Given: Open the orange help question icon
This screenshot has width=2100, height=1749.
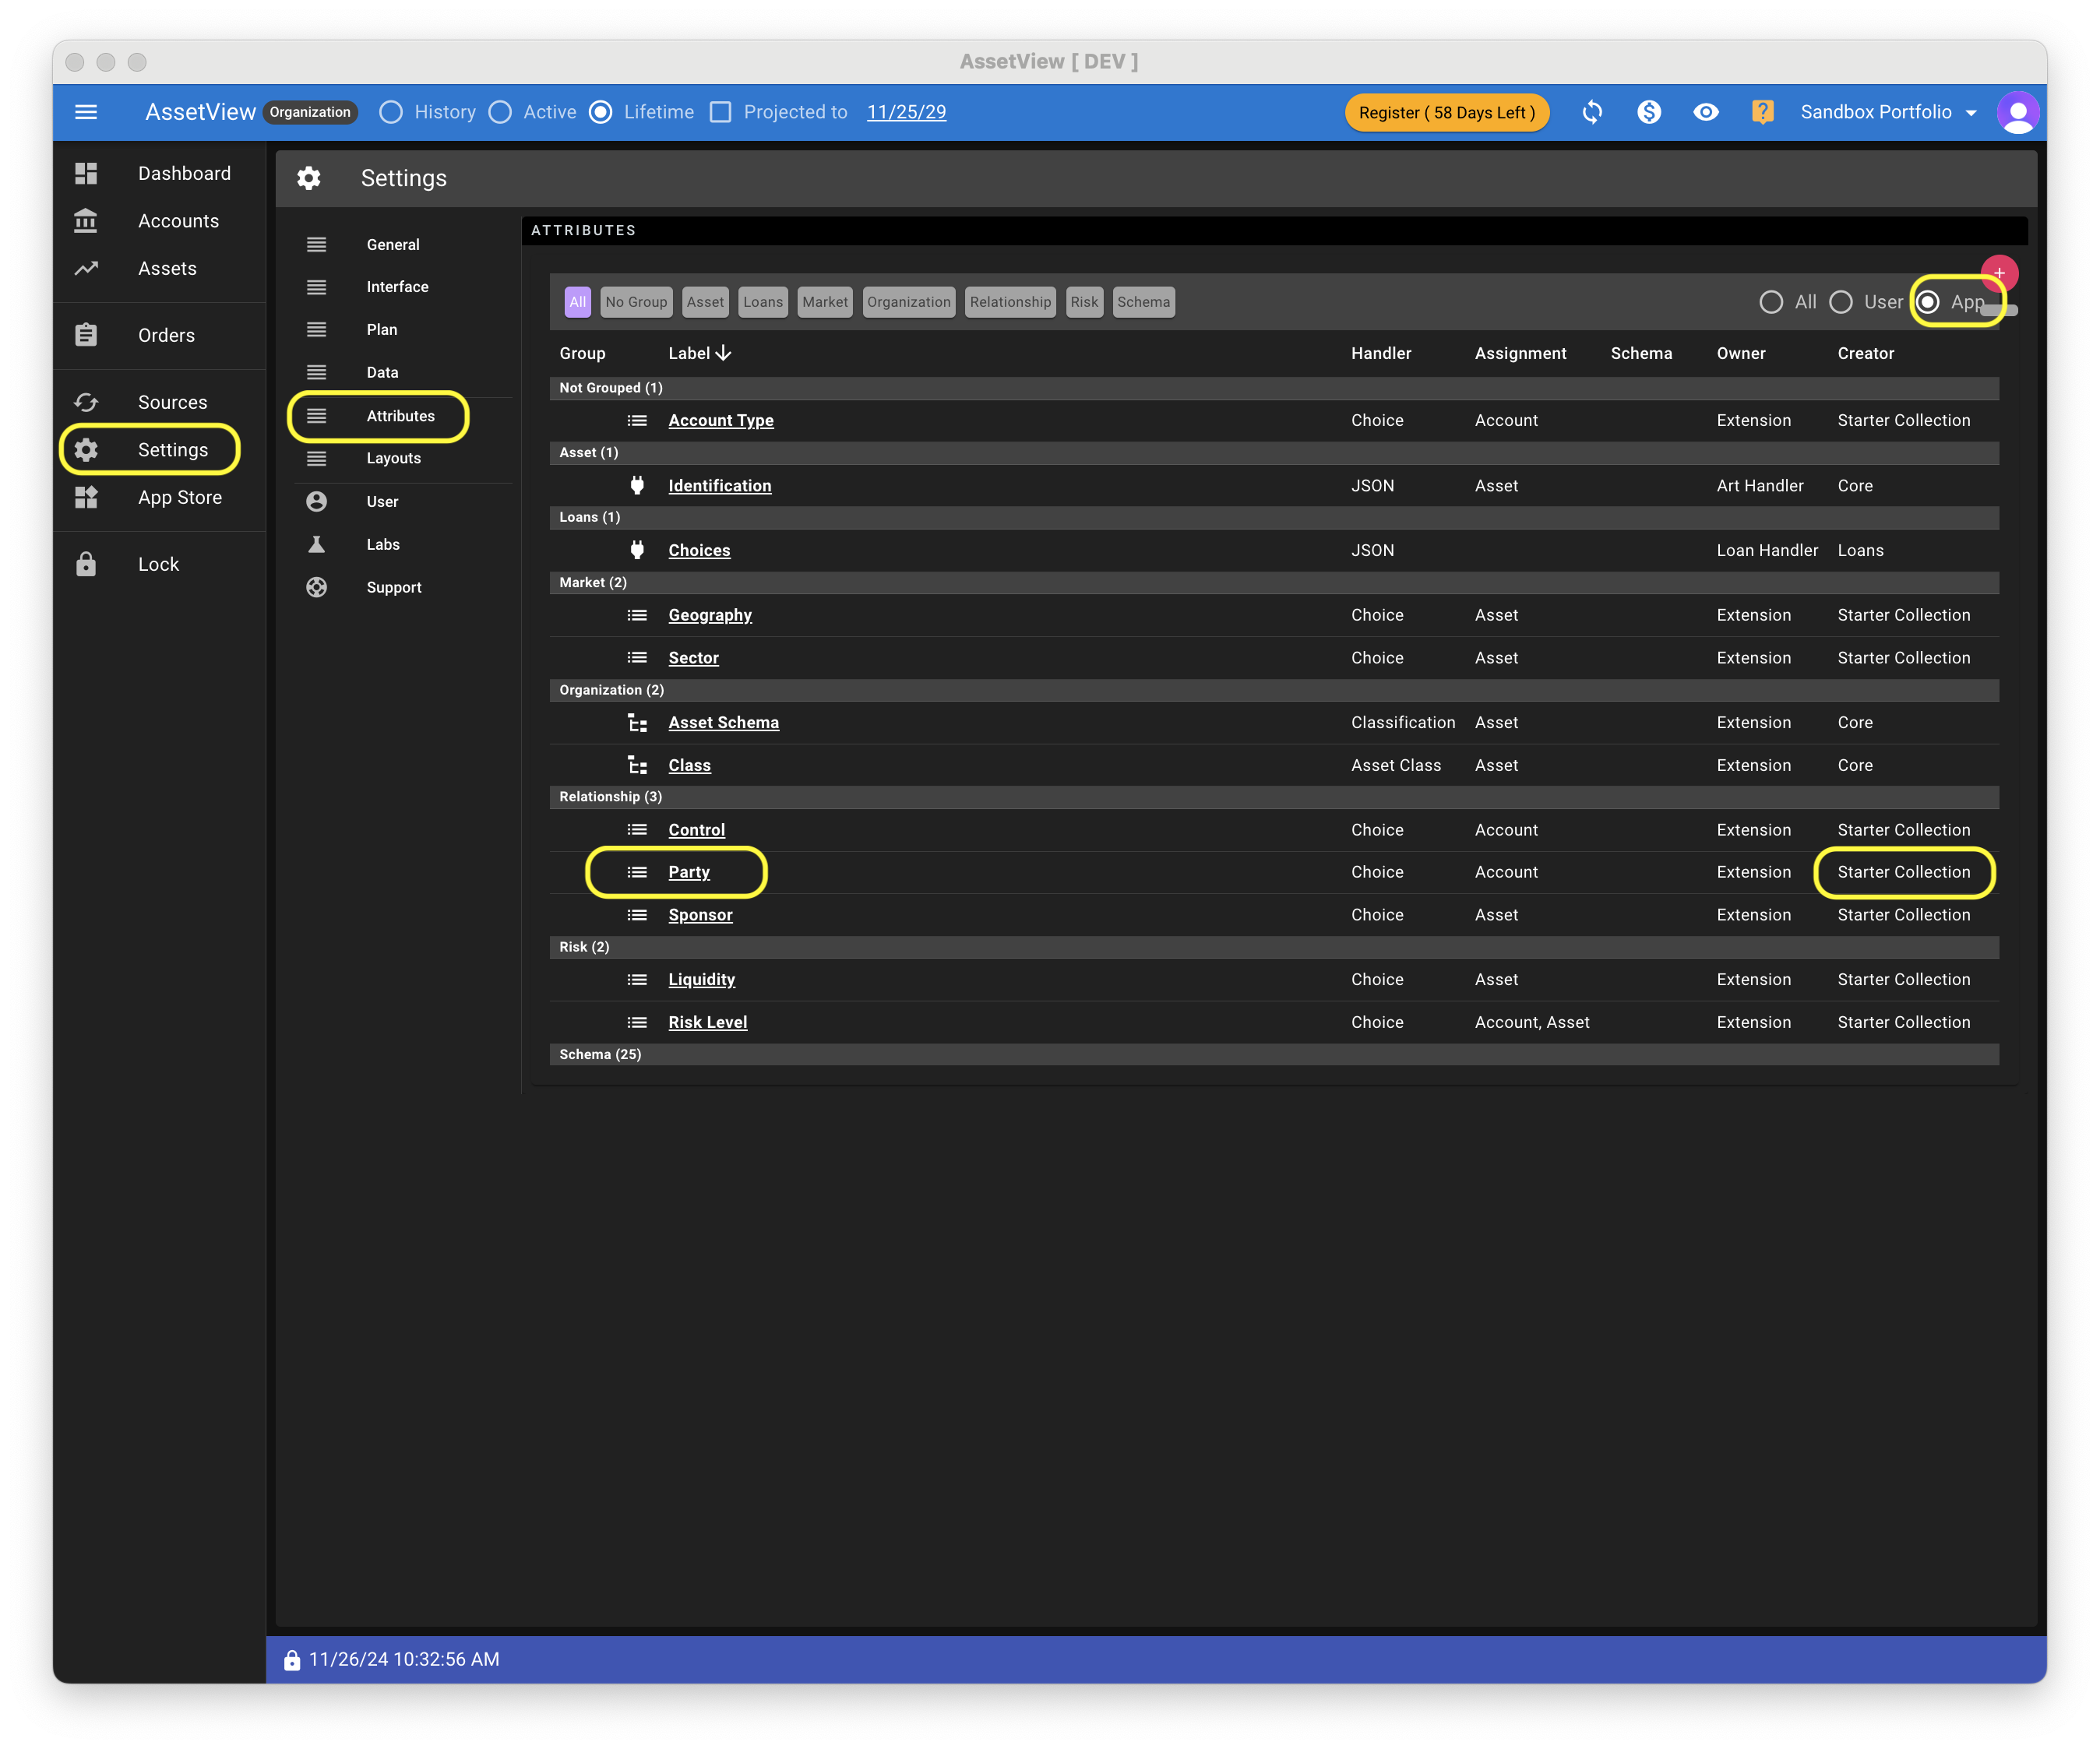Looking at the screenshot, I should coord(1762,112).
